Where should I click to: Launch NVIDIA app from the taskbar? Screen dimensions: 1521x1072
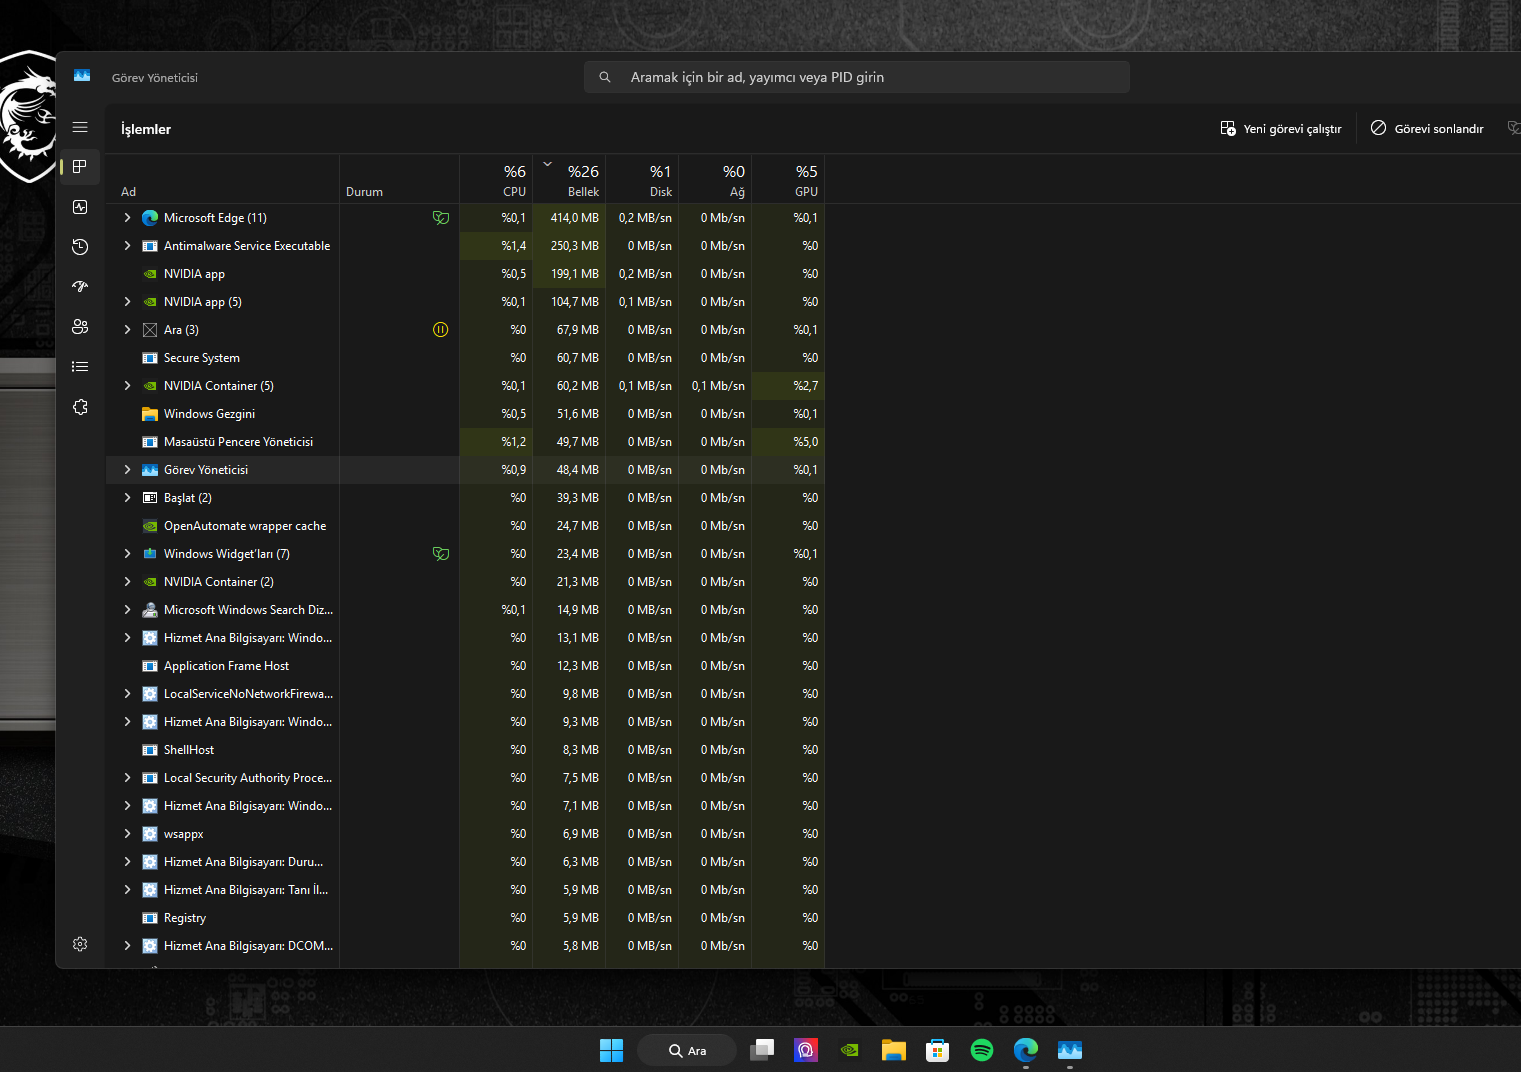click(850, 1050)
